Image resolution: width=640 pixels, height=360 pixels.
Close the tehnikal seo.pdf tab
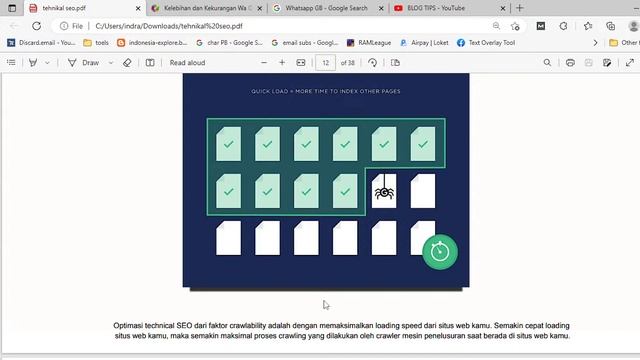[x=138, y=8]
